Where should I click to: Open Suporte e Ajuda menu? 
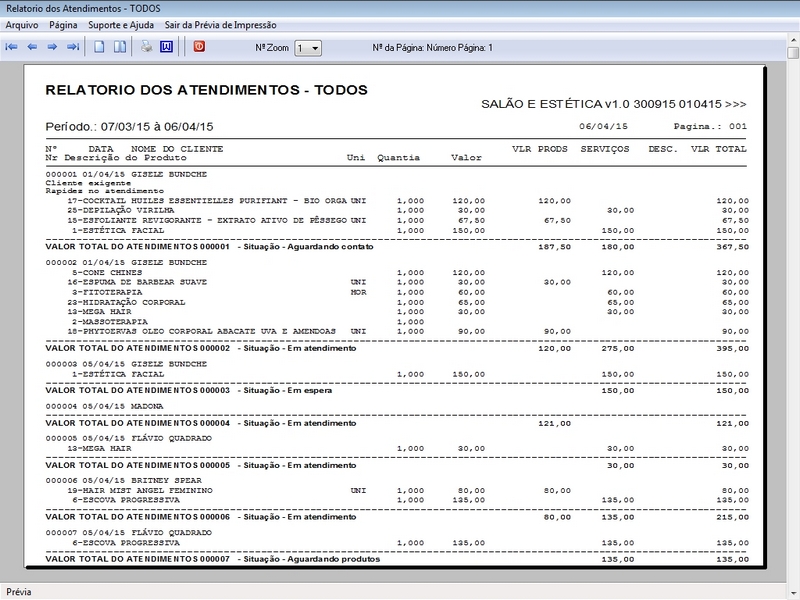coord(121,25)
